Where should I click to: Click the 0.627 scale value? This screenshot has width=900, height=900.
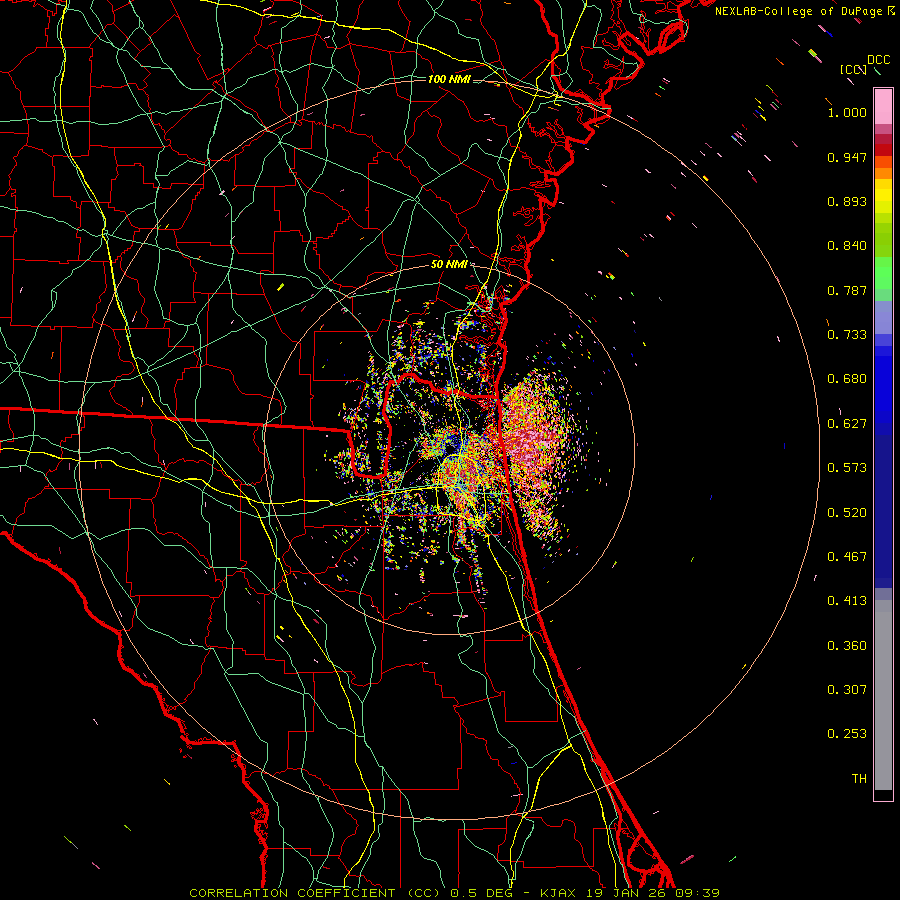pos(847,424)
